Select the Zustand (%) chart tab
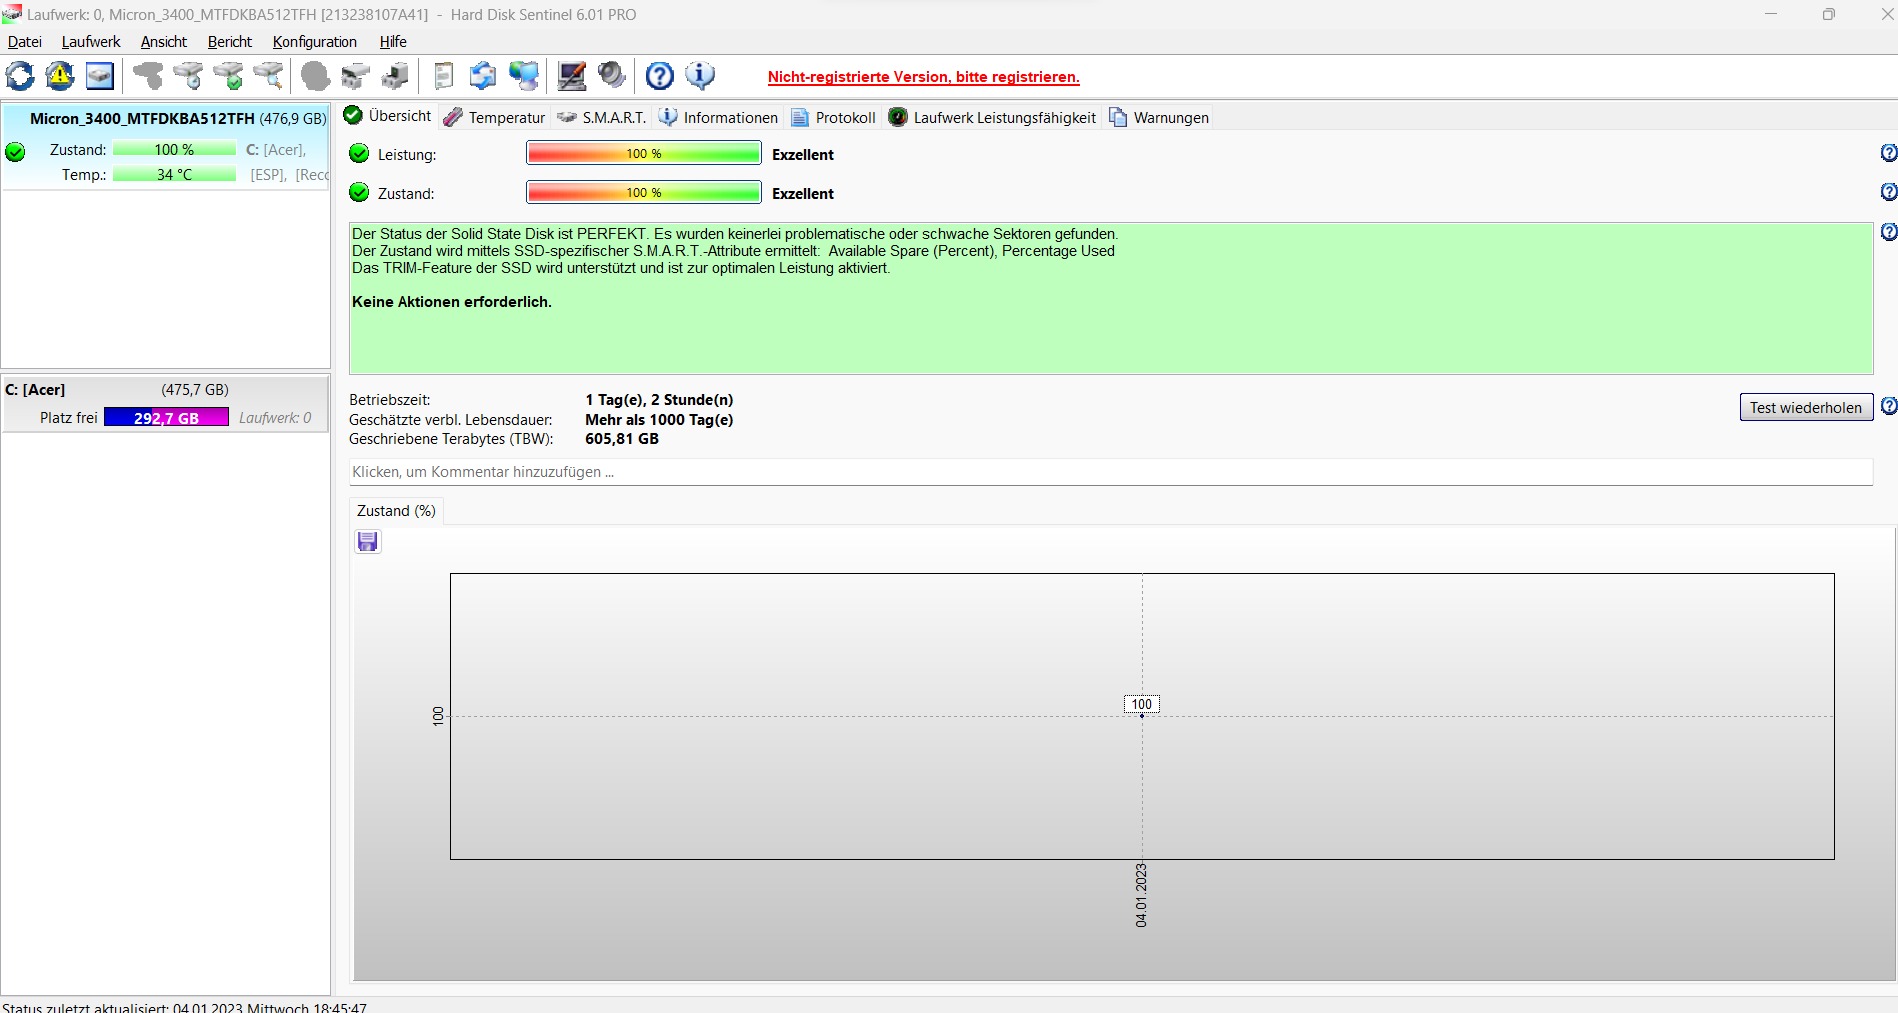This screenshot has width=1898, height=1013. tap(396, 511)
